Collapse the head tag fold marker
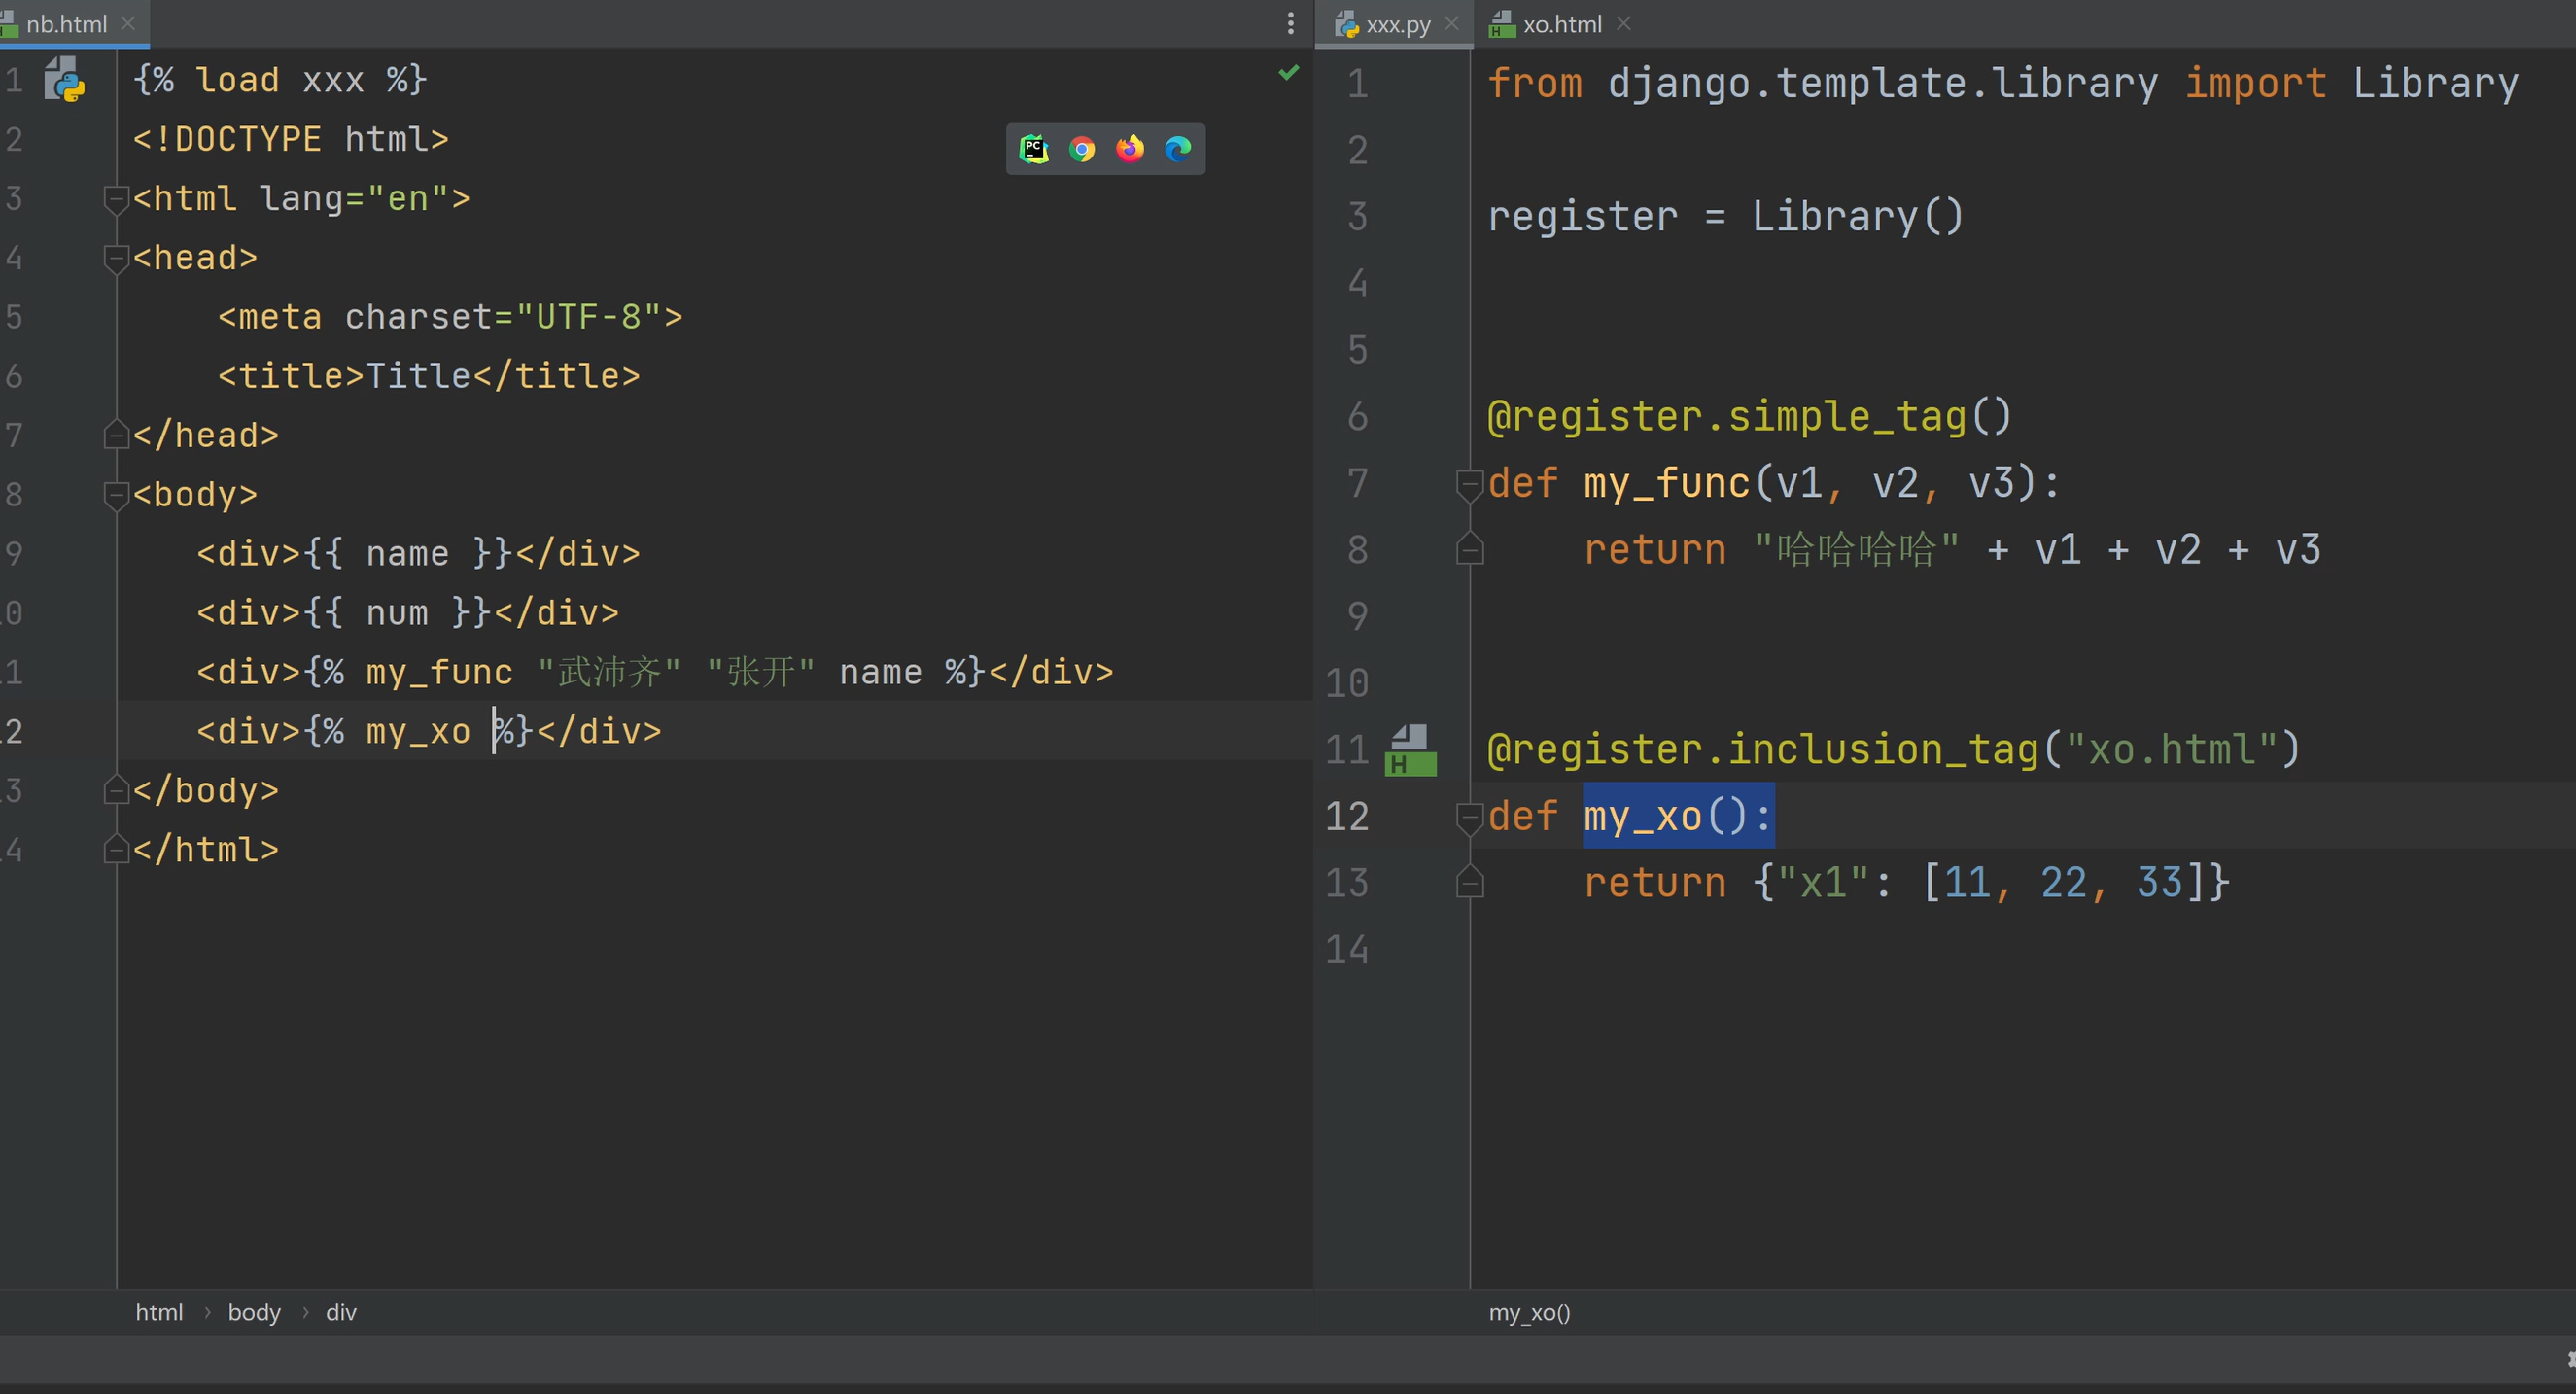The height and width of the screenshot is (1394, 2576). (116, 258)
